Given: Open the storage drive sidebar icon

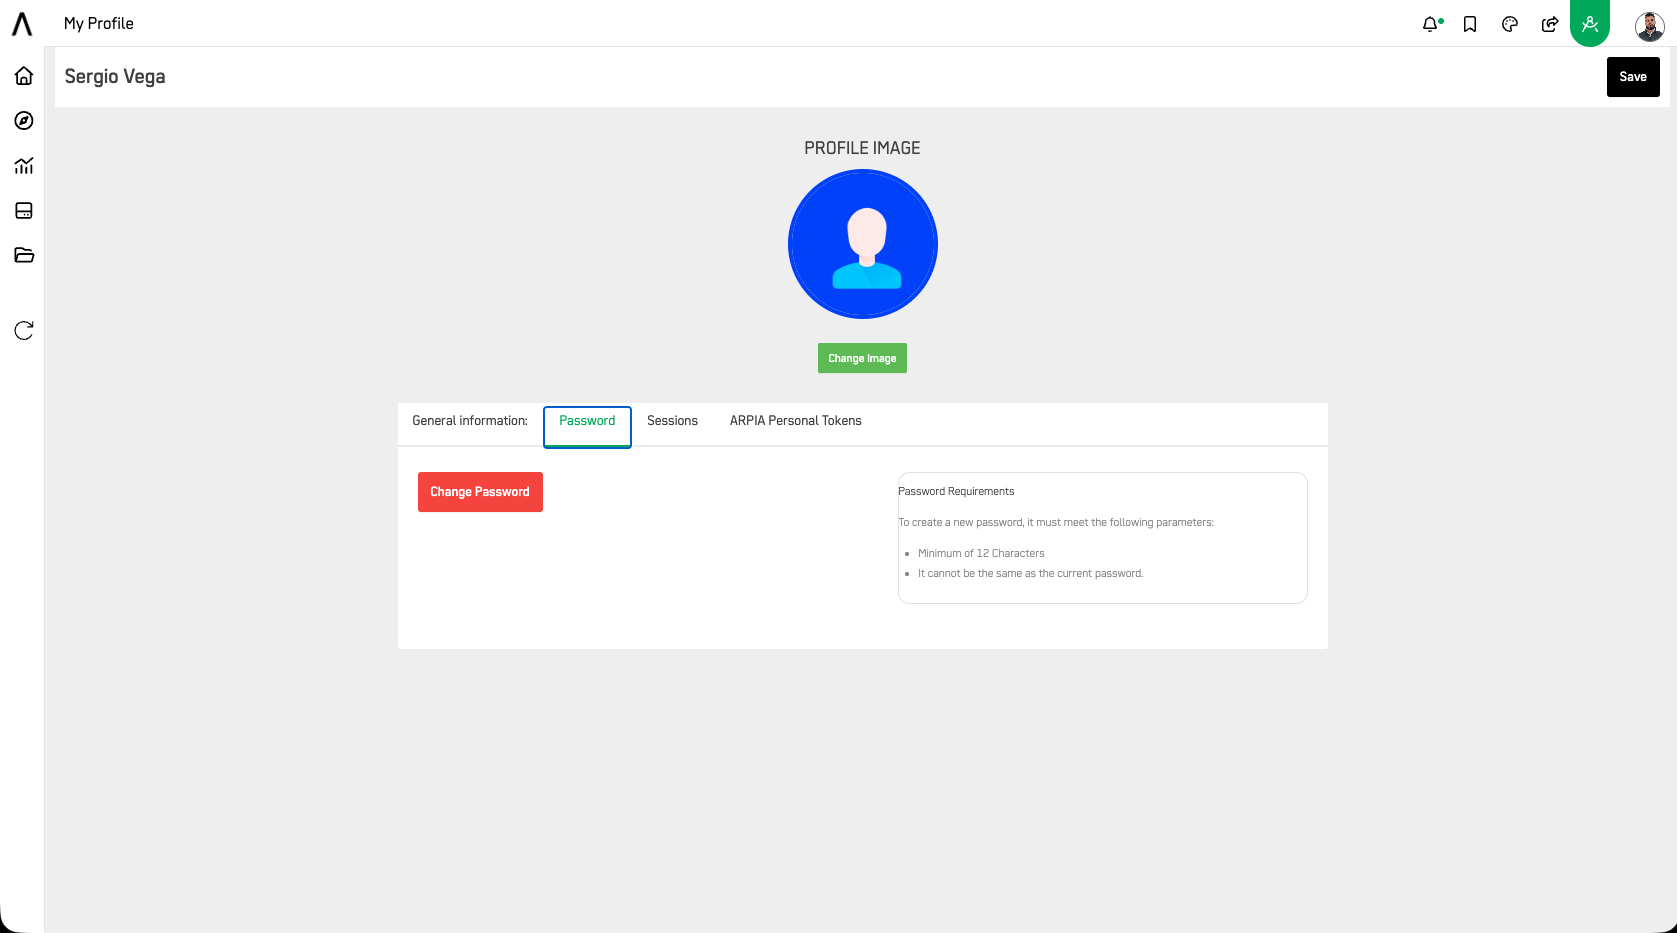Looking at the screenshot, I should pos(24,211).
